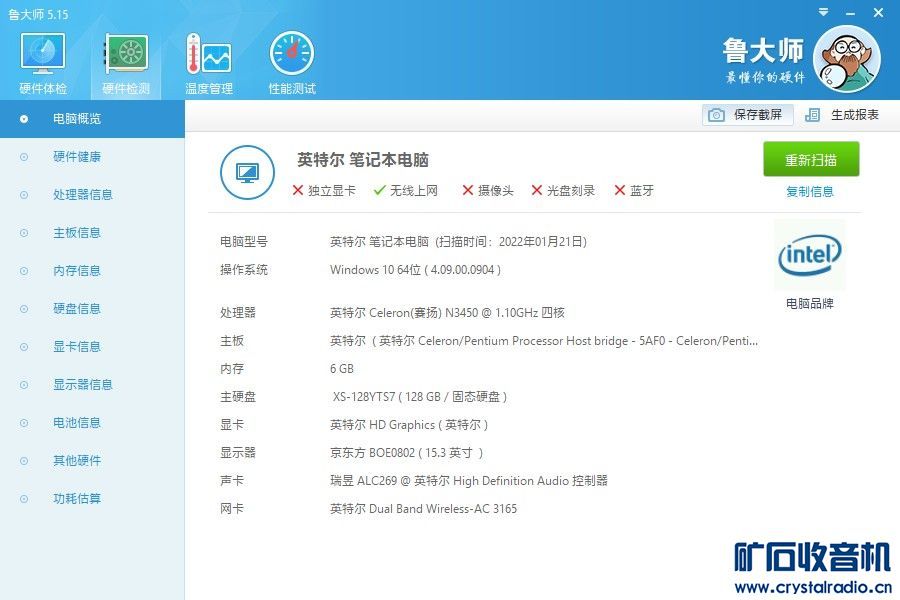
Task: Click the camera icon beside 保存截屏
Action: (716, 115)
